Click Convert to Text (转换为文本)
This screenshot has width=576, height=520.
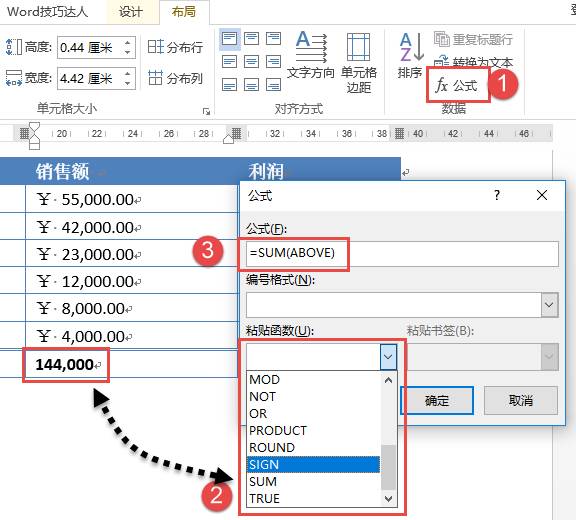tap(474, 62)
